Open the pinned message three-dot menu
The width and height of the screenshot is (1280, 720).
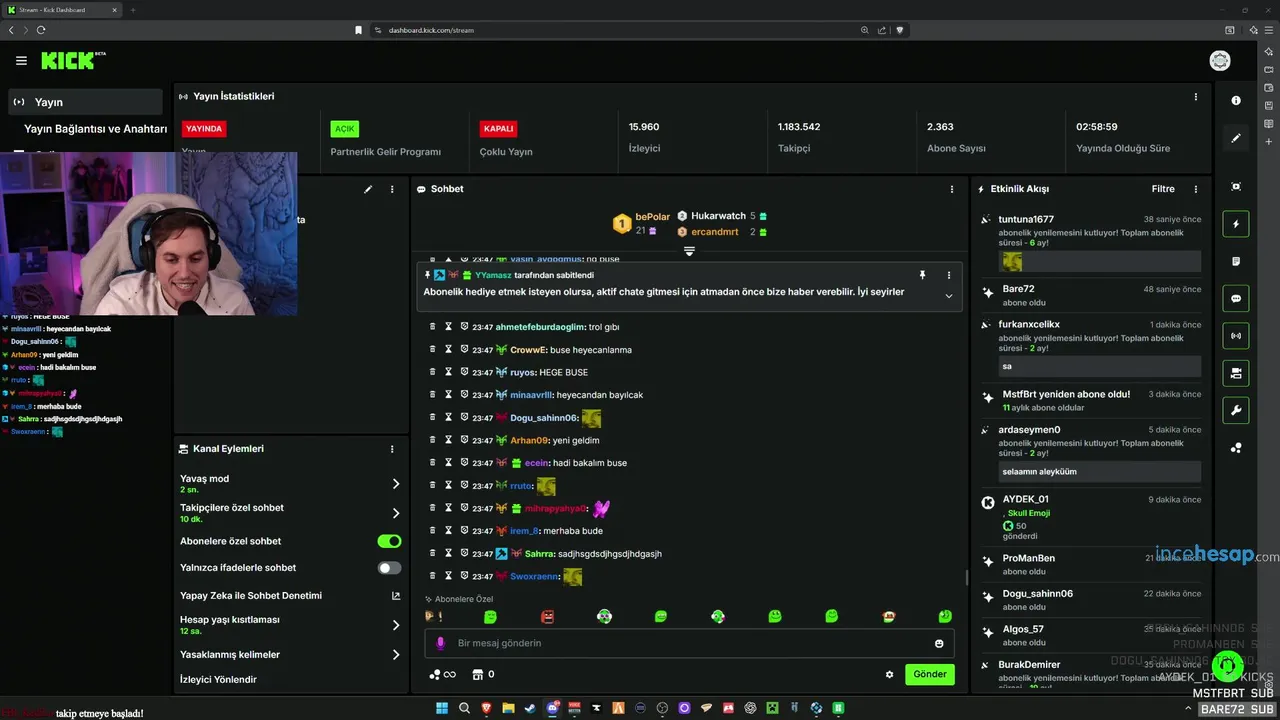pos(949,275)
